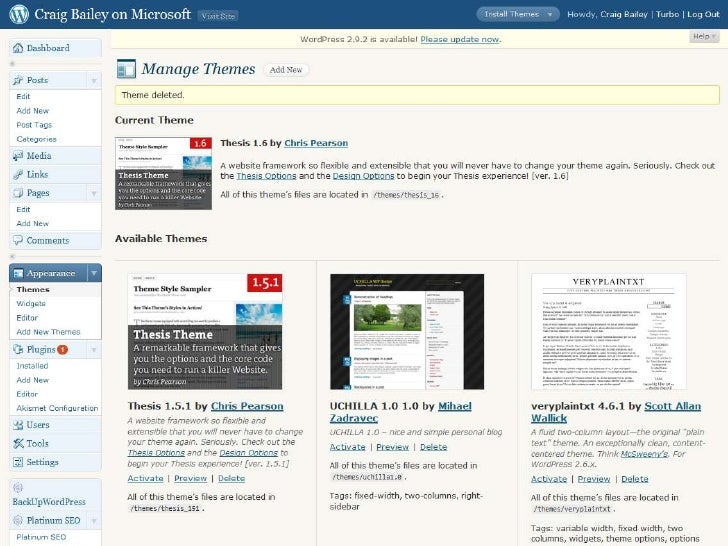This screenshot has height=546, width=728.
Task: Click the Users icon in sidebar
Action: click(x=18, y=424)
